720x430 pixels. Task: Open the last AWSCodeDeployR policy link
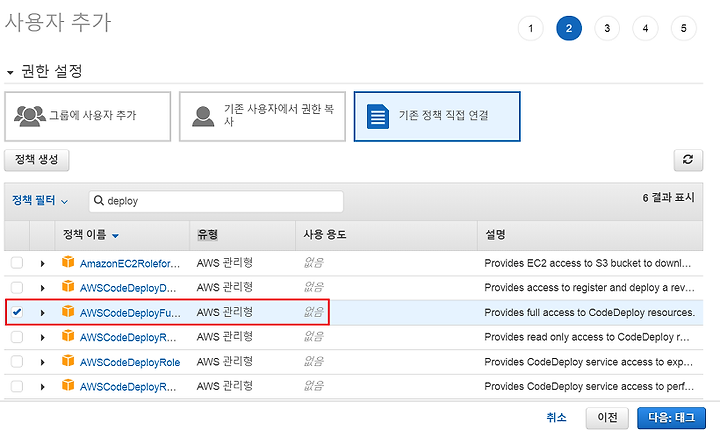point(128,387)
